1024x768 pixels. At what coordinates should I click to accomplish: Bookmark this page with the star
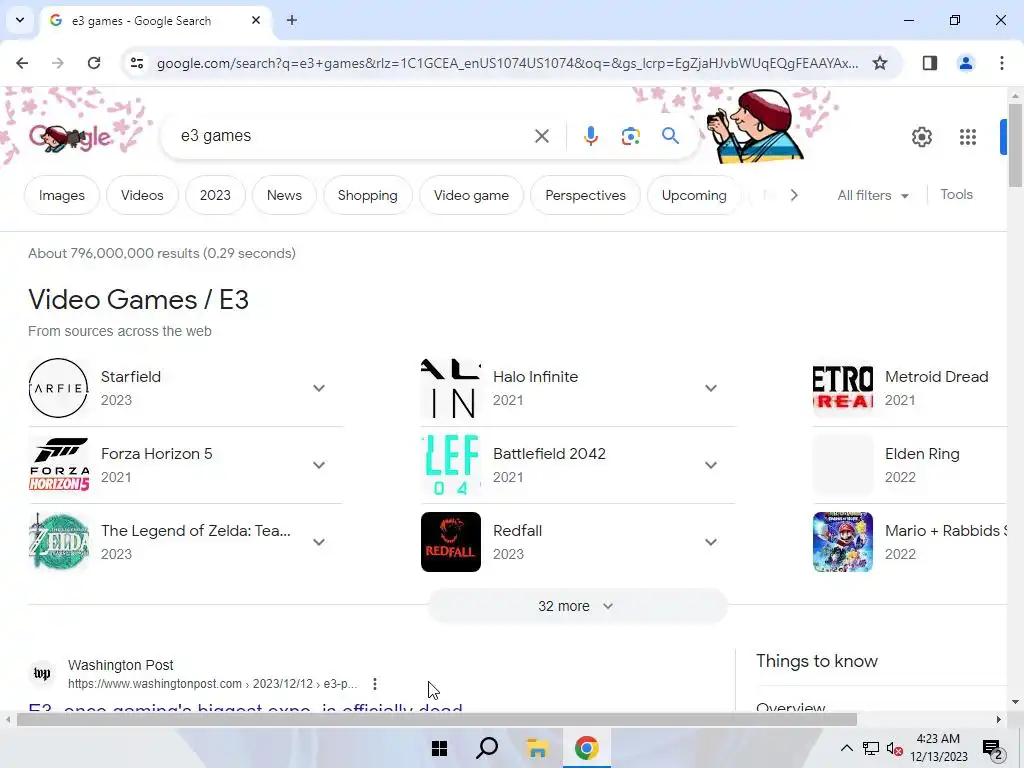[x=880, y=63]
